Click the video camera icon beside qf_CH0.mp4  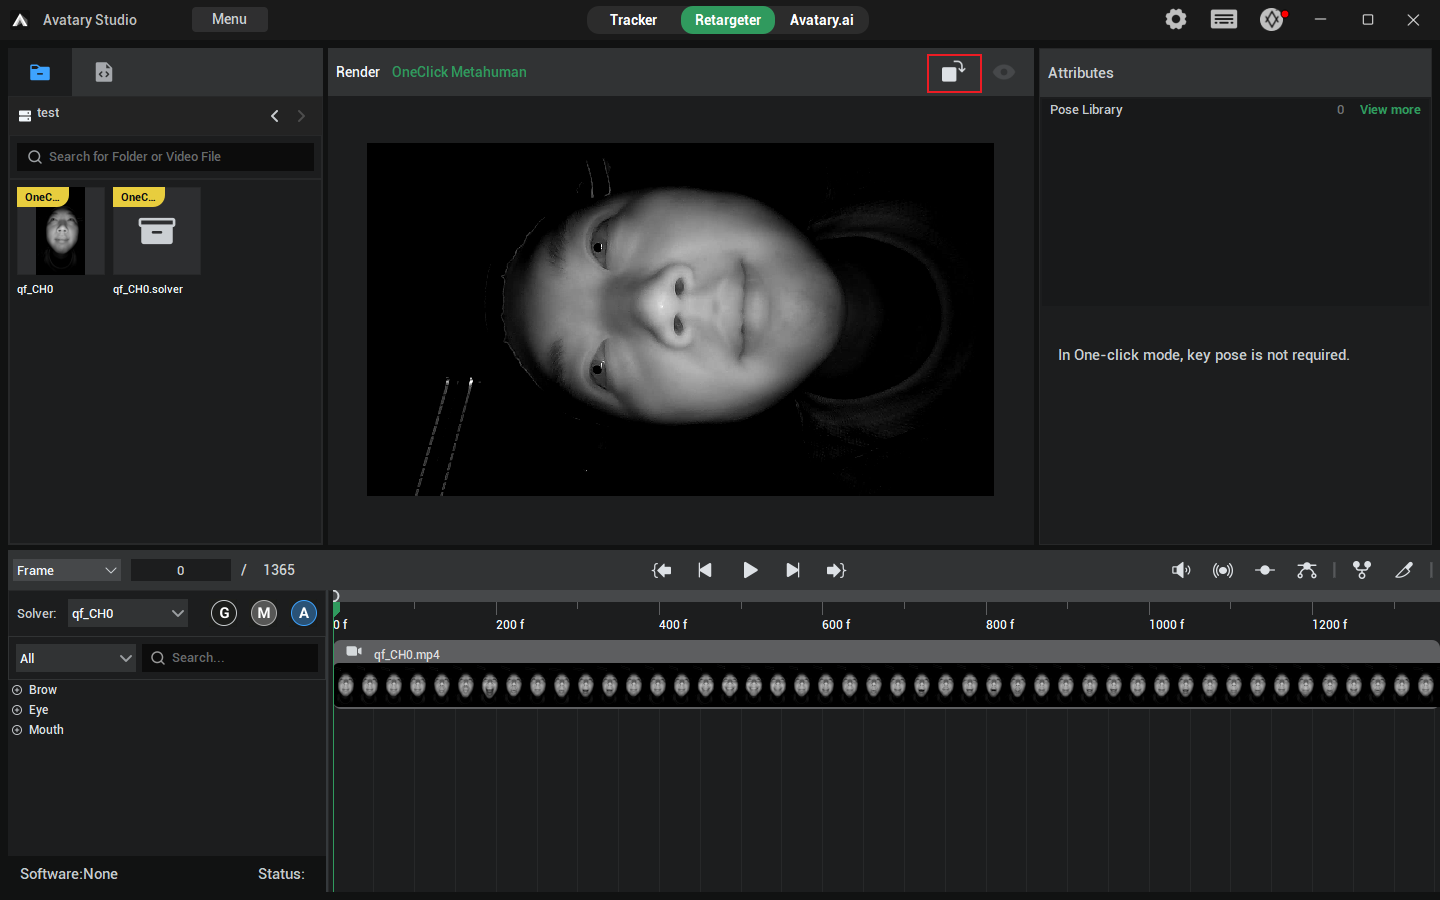pos(354,651)
